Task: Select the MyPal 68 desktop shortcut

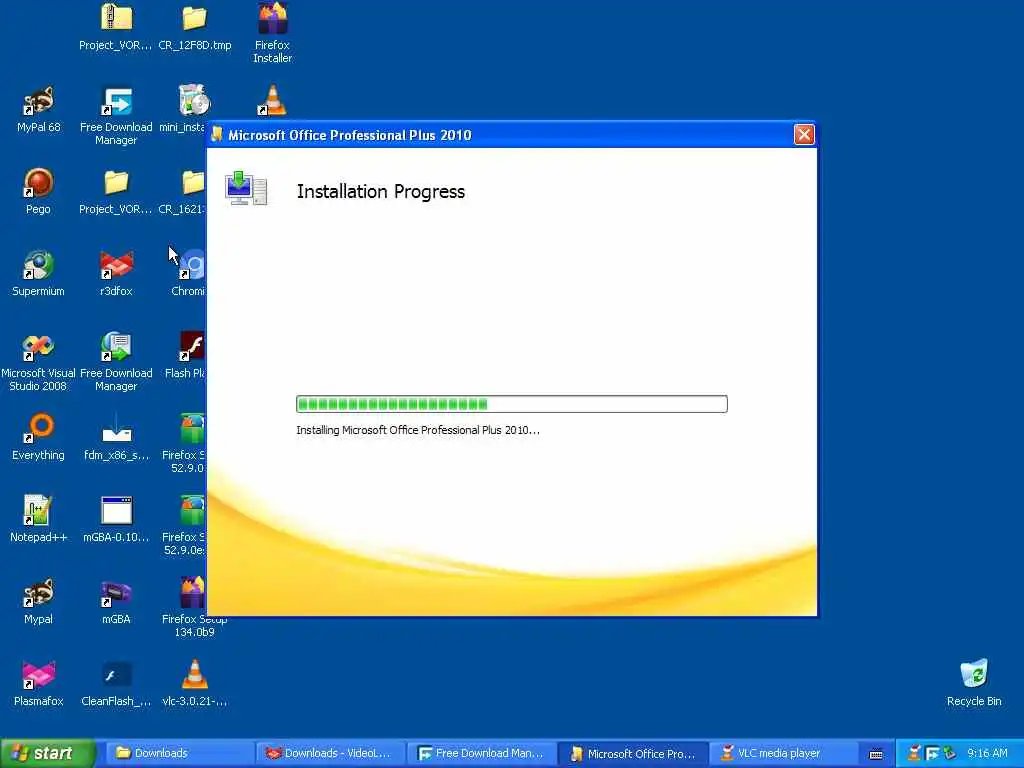Action: (x=38, y=101)
